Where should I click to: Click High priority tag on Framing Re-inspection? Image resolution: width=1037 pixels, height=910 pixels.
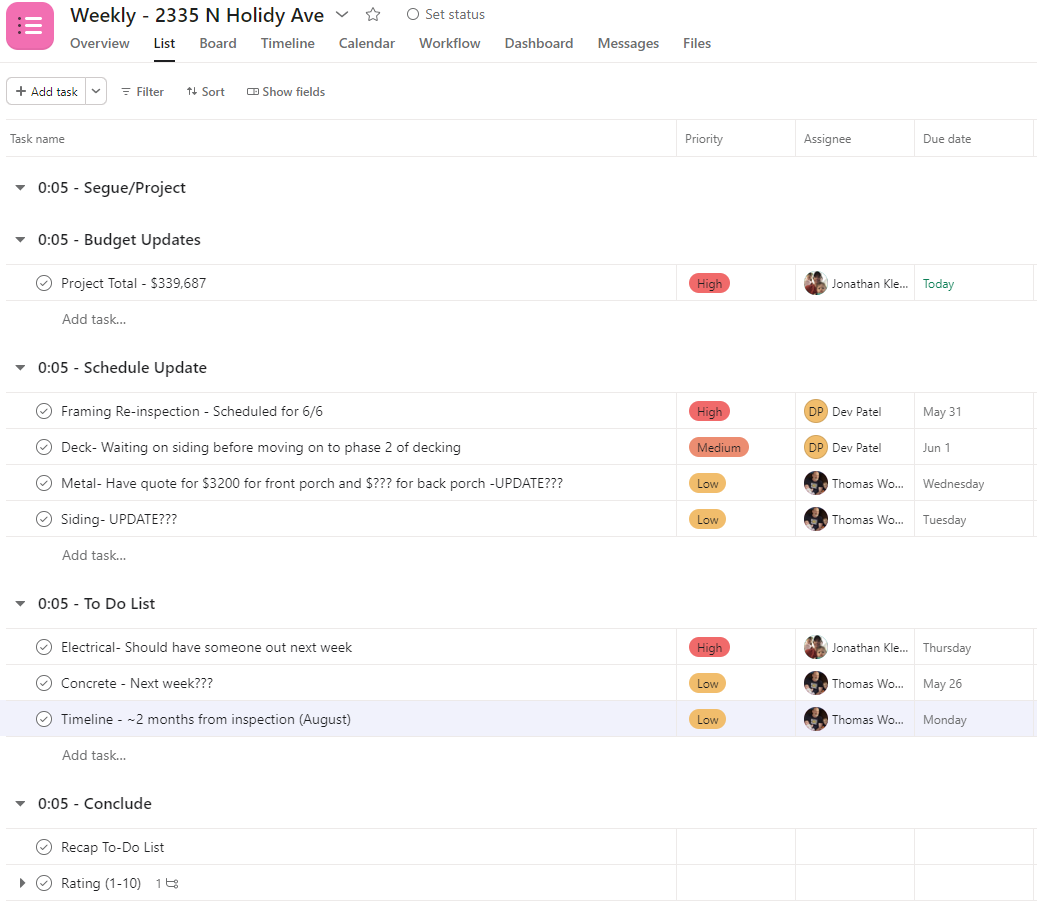click(709, 412)
